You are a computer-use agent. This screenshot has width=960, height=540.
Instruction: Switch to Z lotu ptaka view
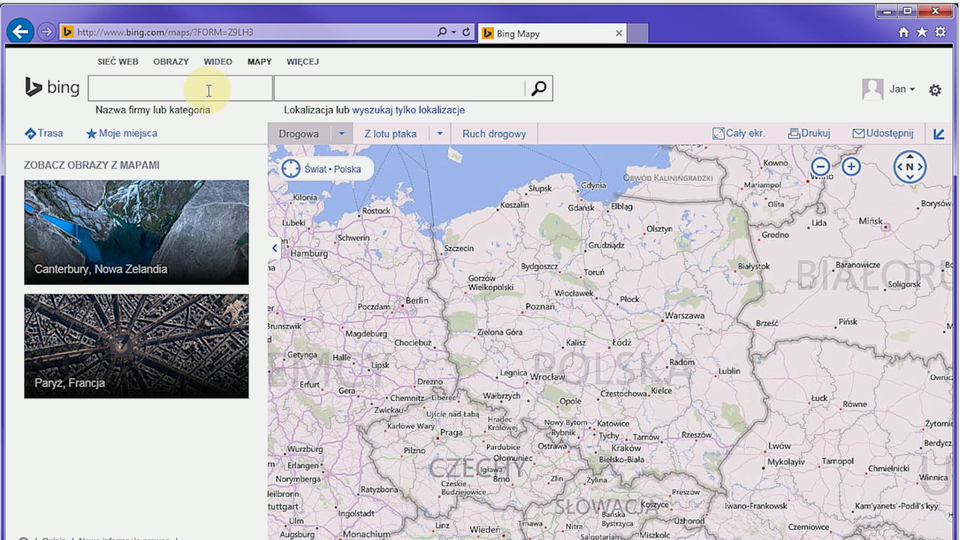[390, 133]
